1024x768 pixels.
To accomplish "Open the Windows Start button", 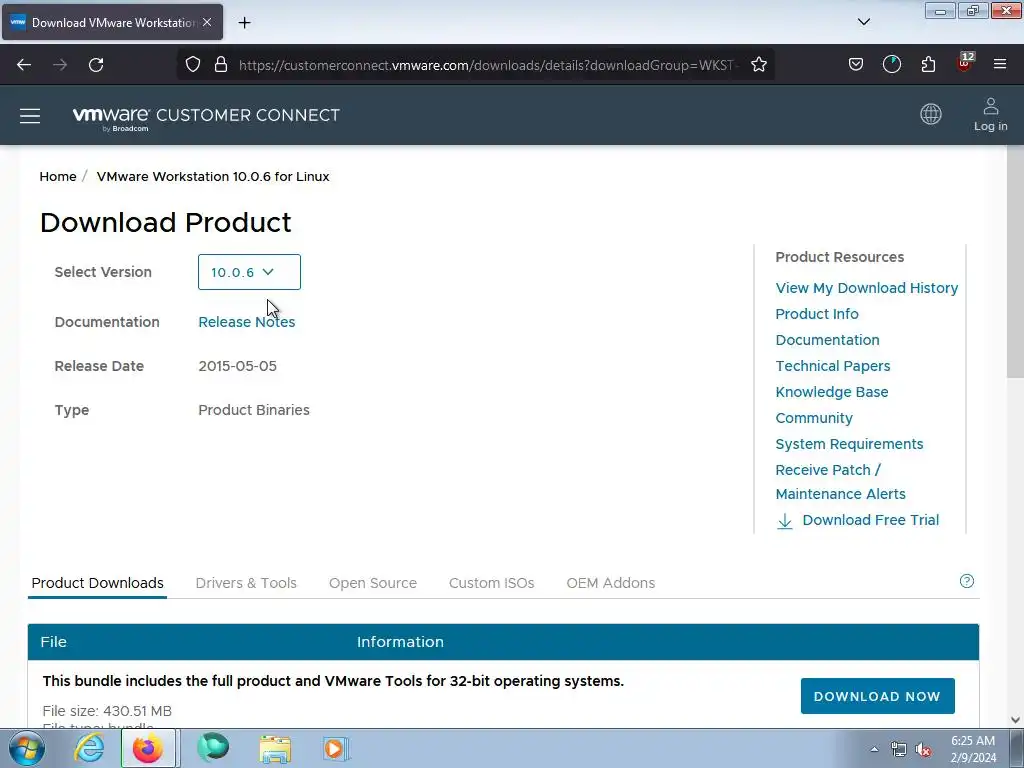I will point(27,748).
